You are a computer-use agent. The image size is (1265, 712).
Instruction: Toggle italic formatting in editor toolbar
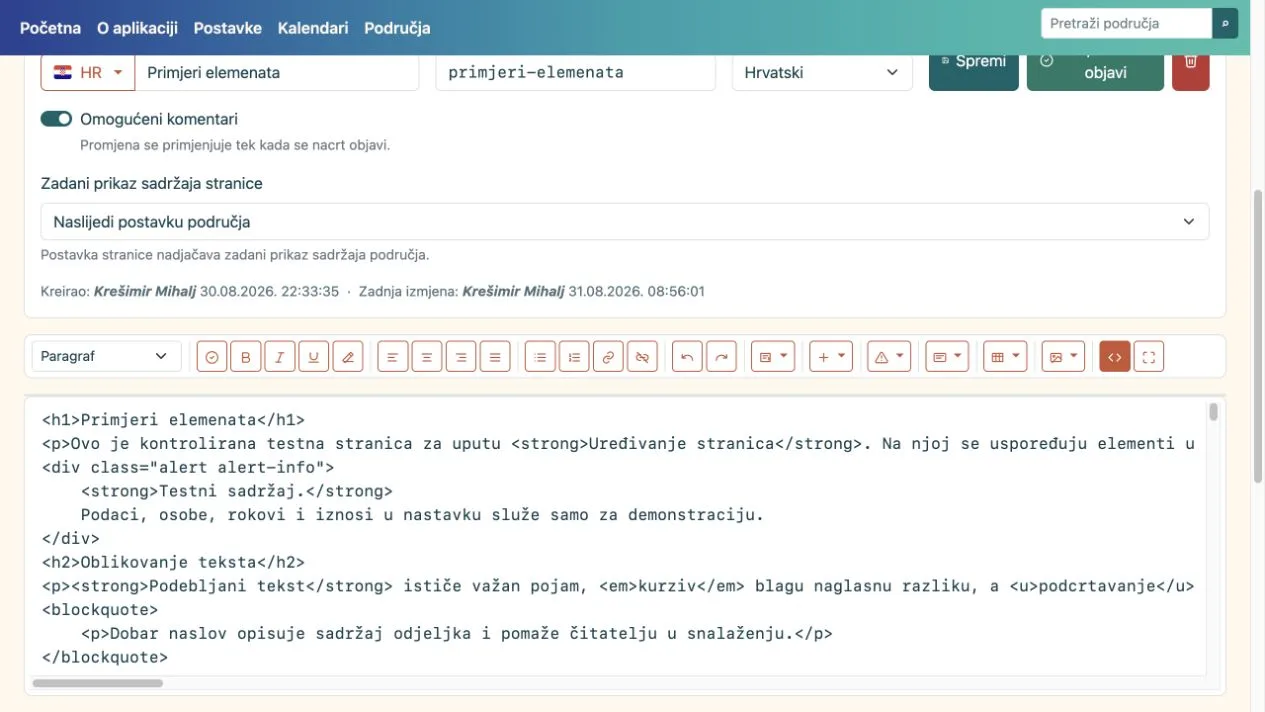coord(280,357)
